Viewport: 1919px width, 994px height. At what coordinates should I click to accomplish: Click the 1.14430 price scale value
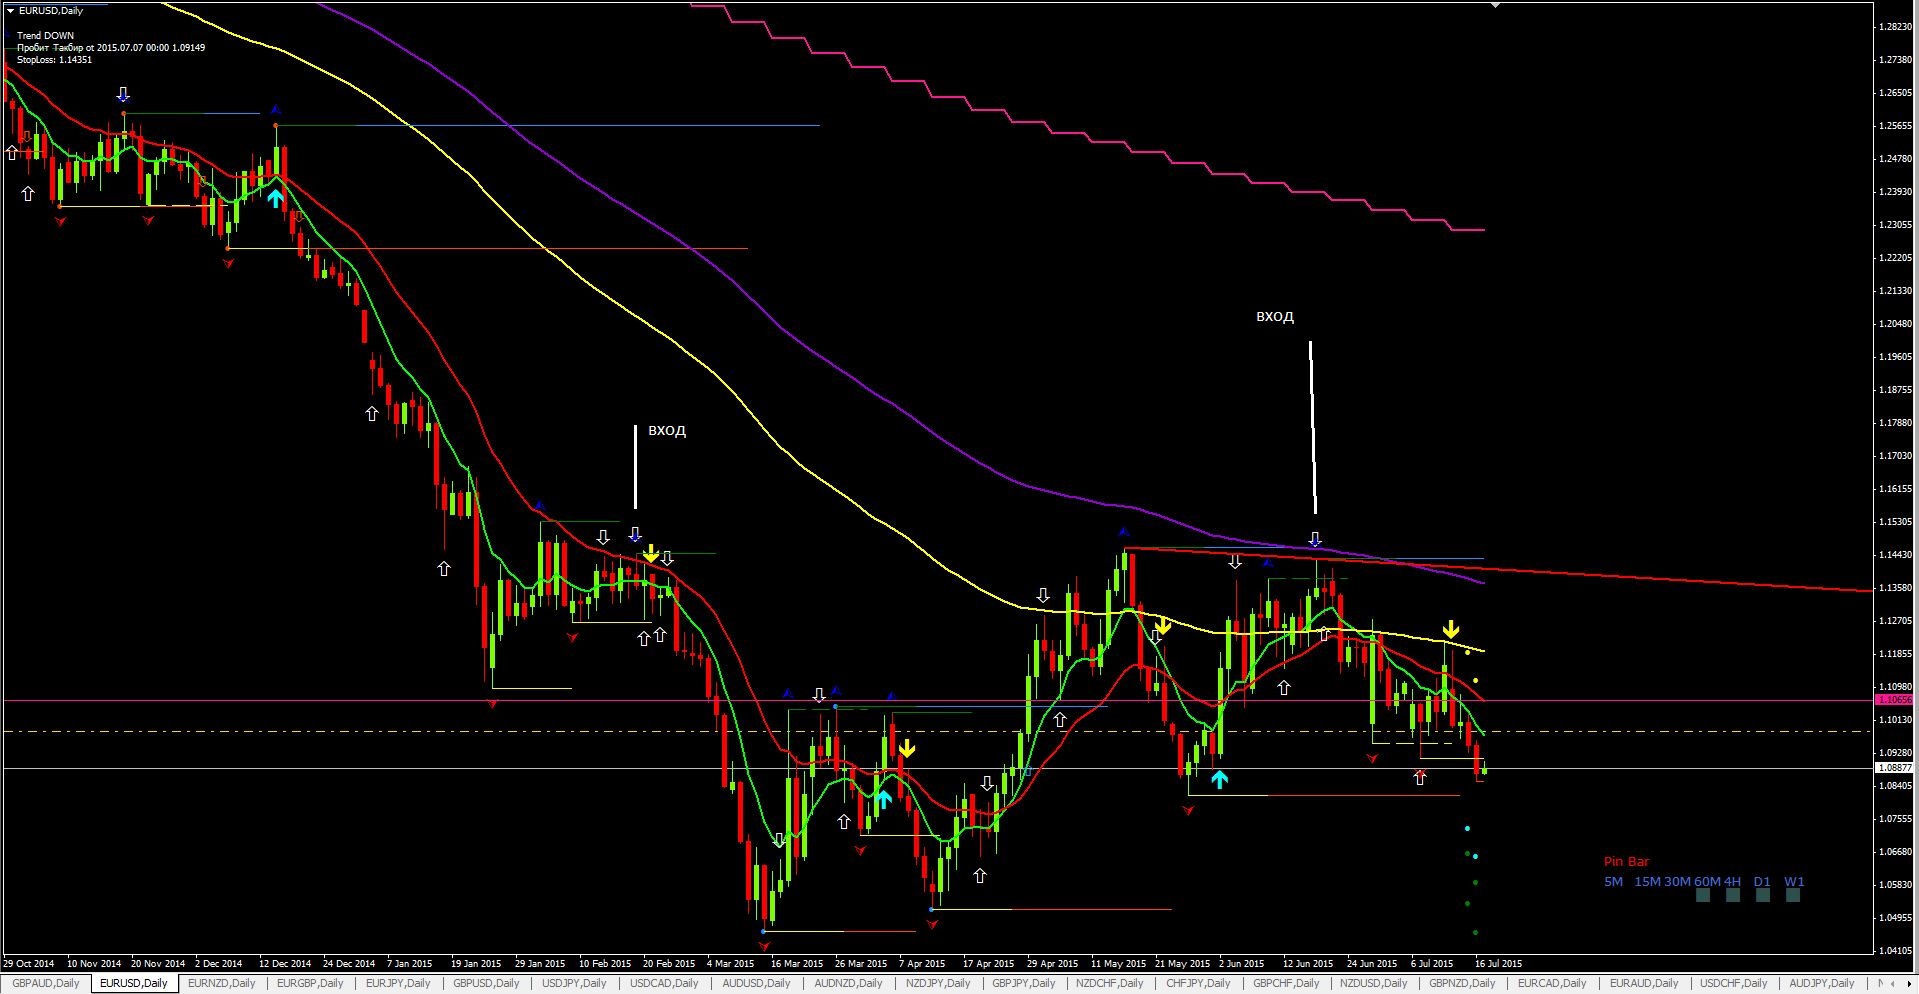(x=1896, y=554)
